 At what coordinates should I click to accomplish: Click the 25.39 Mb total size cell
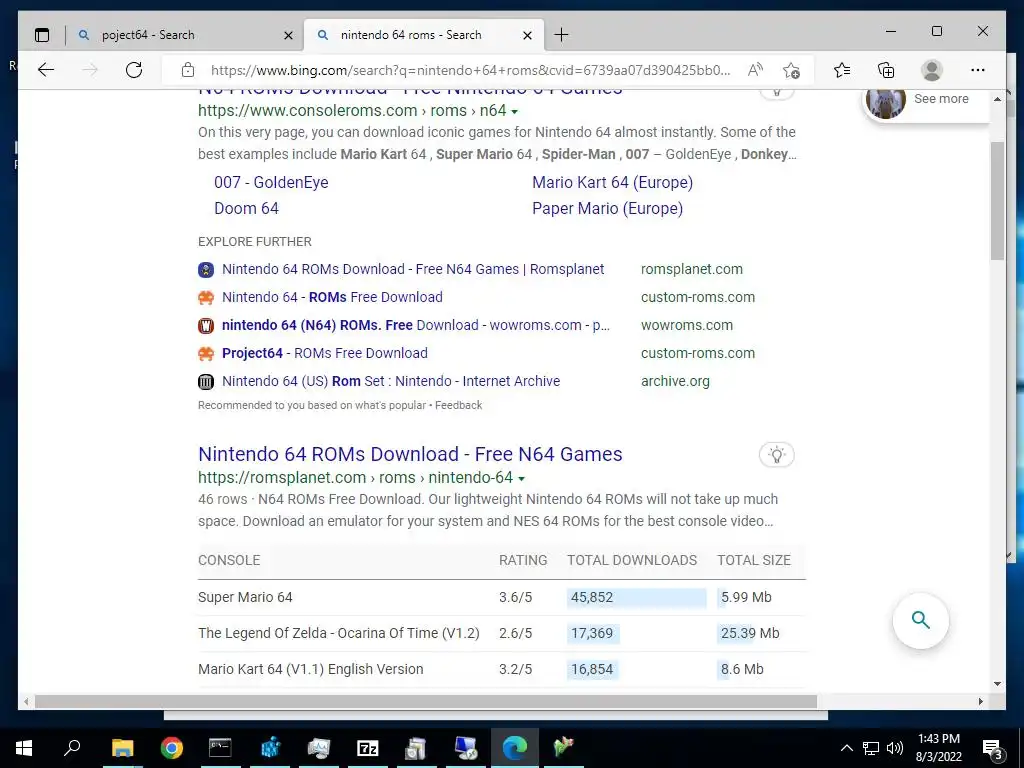[750, 633]
